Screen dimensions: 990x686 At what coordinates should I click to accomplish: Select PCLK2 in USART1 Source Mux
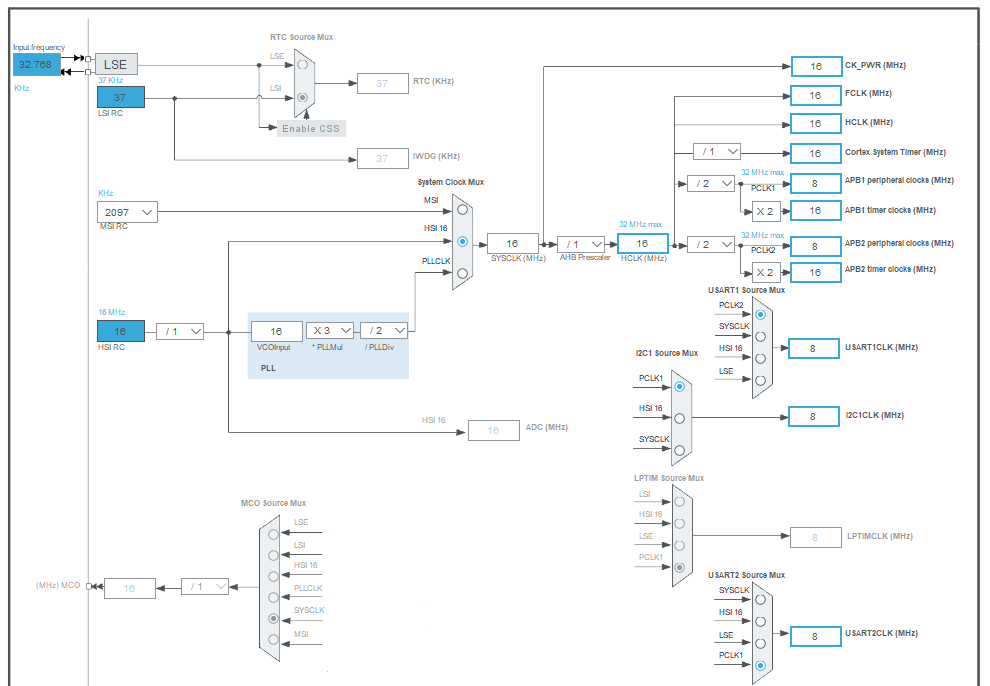[761, 314]
